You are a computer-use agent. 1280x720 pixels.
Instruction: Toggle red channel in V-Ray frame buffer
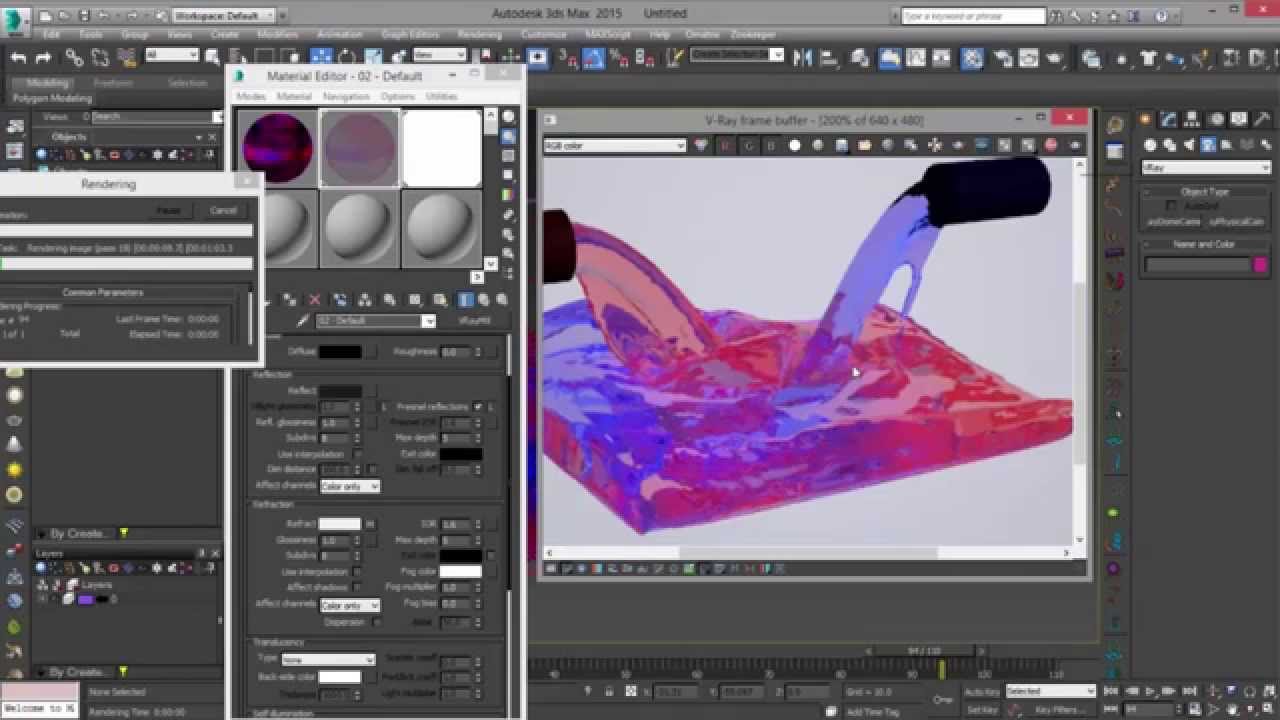pos(725,145)
